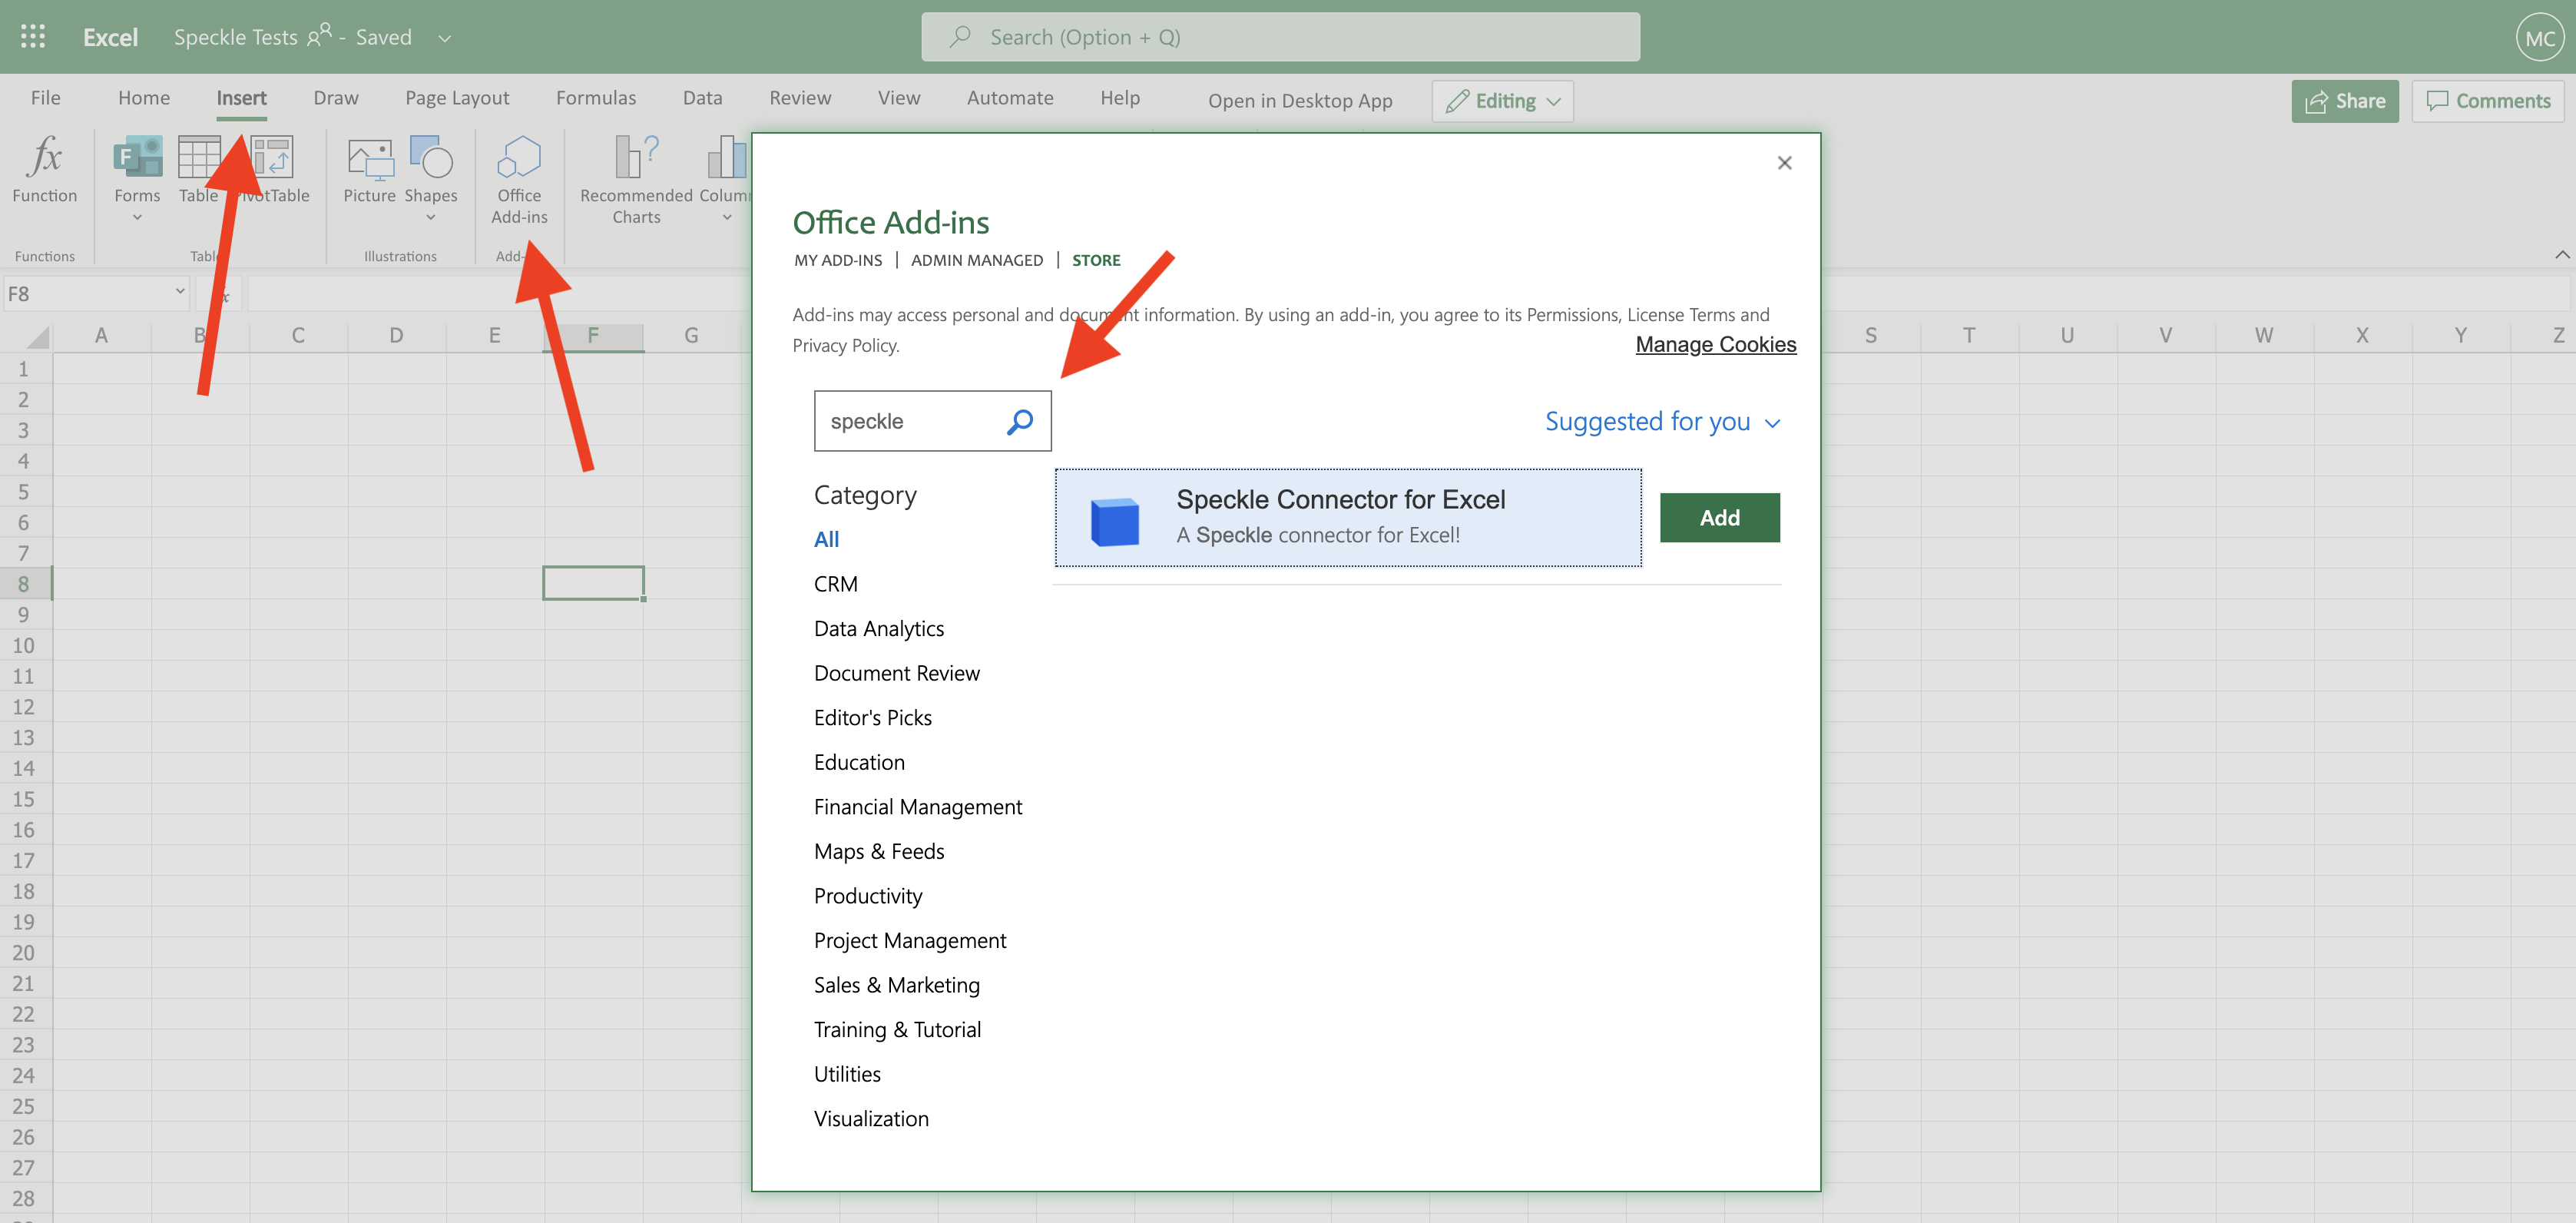Image resolution: width=2576 pixels, height=1223 pixels.
Task: Select the Maps & Feeds category
Action: [x=879, y=851]
